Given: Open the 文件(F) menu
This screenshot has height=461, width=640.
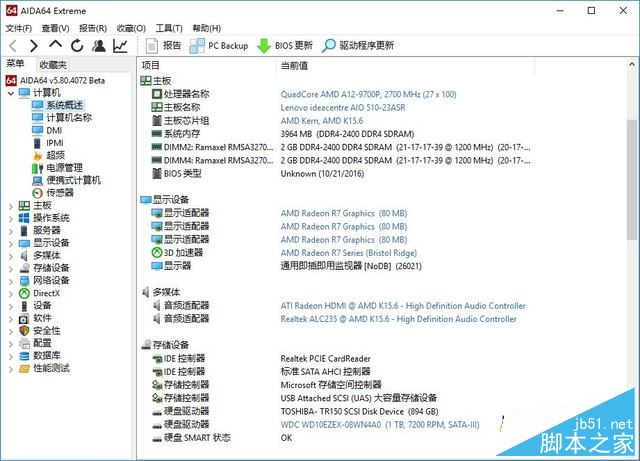Looking at the screenshot, I should pos(19,28).
